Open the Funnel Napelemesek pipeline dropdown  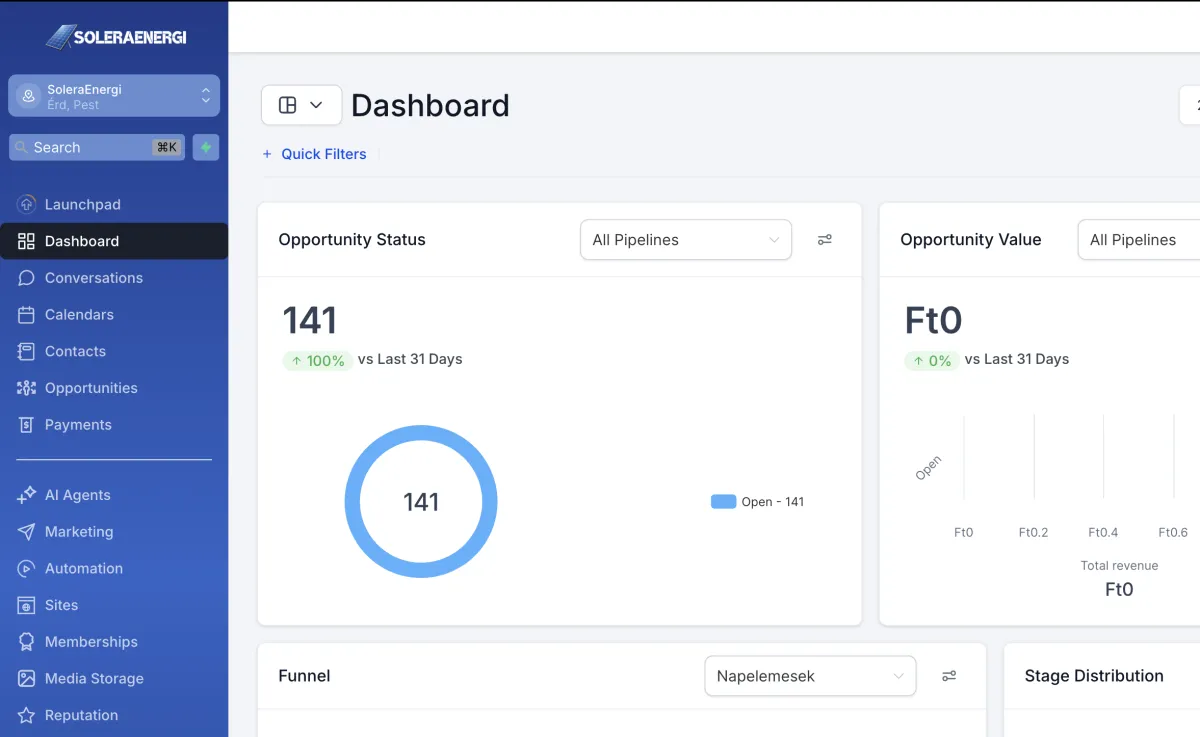tap(810, 676)
